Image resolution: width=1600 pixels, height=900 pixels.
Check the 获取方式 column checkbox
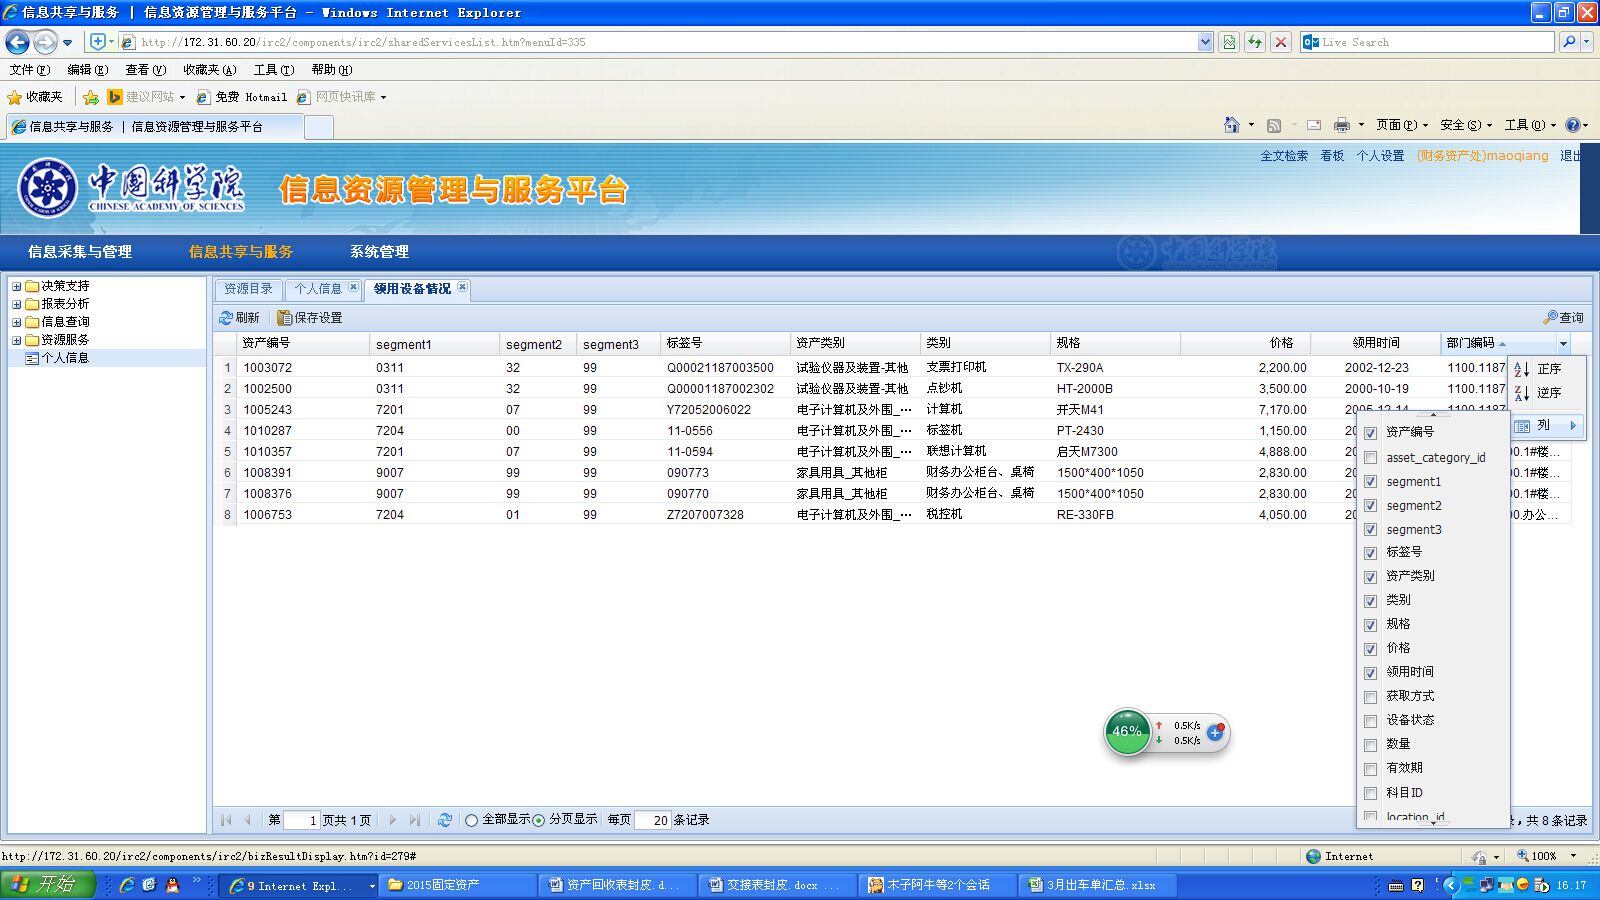pos(1371,697)
